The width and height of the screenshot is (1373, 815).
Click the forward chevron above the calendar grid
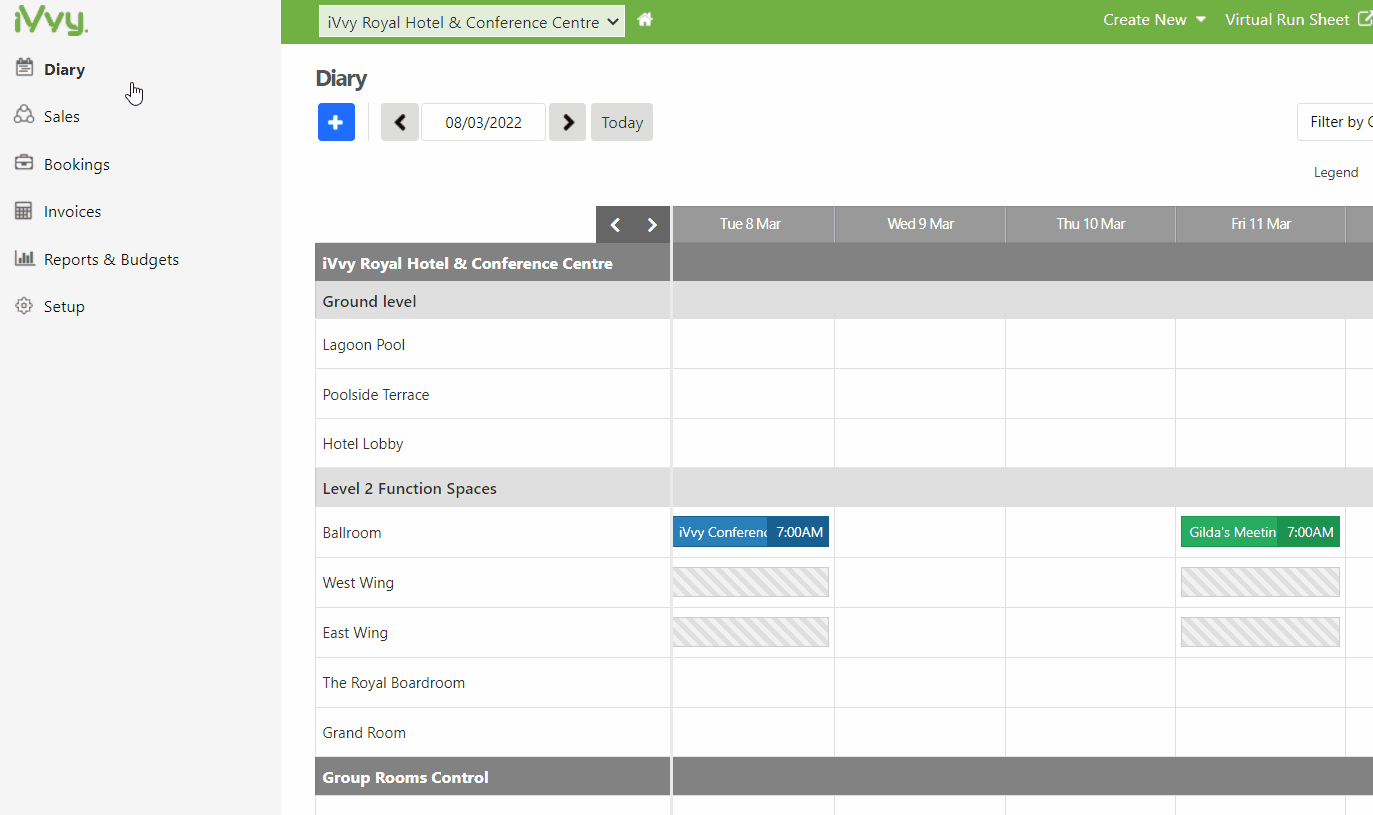coord(651,224)
